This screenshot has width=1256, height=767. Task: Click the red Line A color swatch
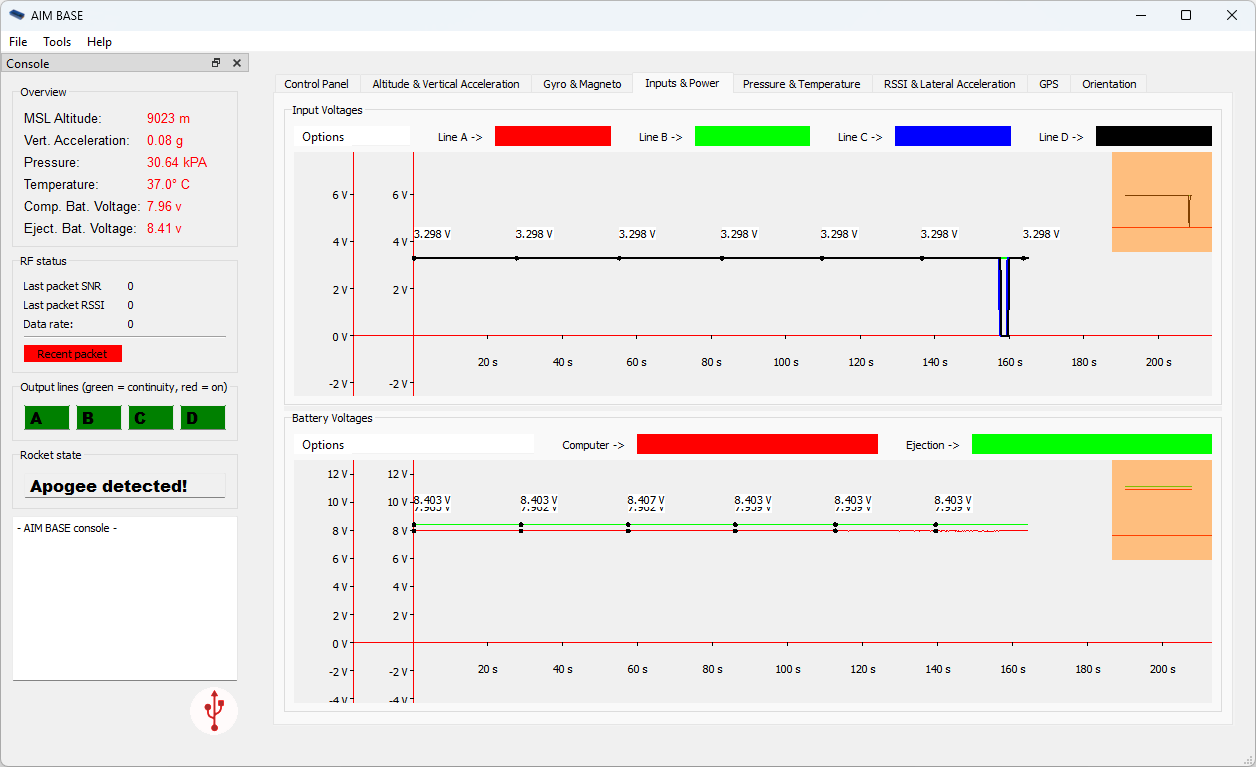tap(553, 136)
